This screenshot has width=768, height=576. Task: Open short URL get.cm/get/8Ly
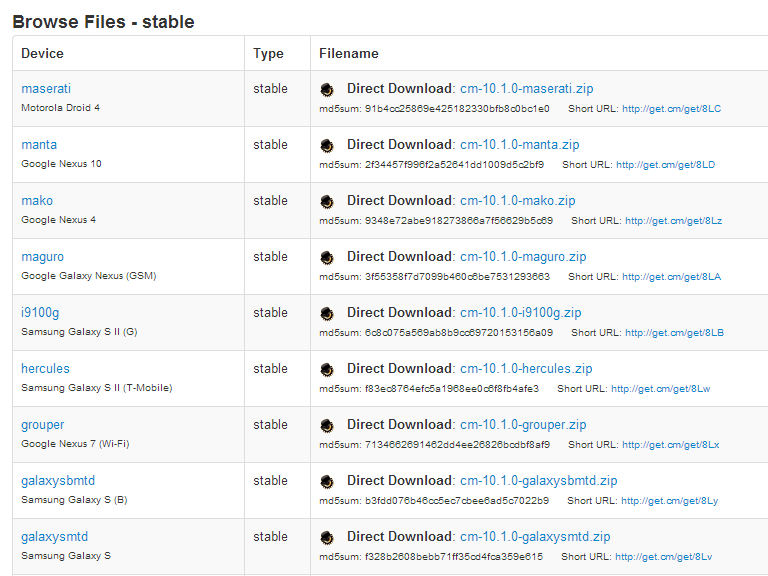coord(668,501)
